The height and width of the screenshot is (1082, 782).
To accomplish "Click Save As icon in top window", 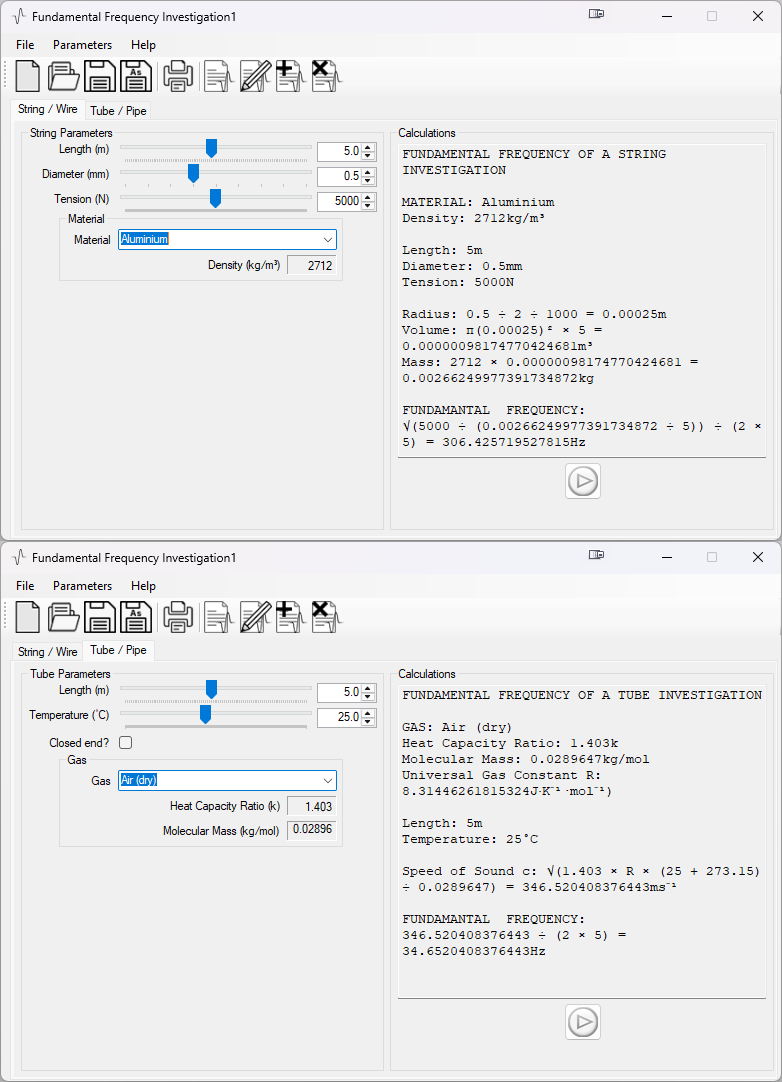I will 136,76.
